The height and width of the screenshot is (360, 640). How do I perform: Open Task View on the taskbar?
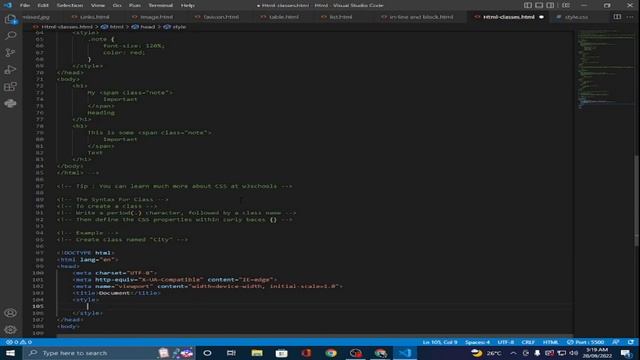[231, 353]
